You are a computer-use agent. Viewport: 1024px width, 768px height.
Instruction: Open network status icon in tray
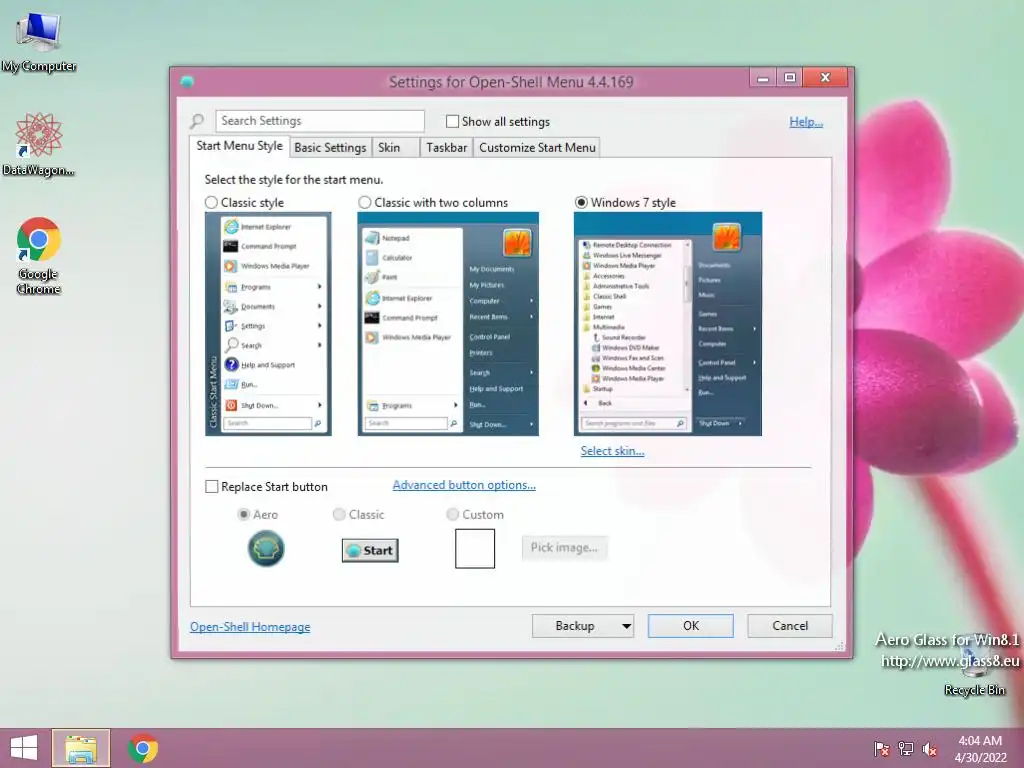906,749
